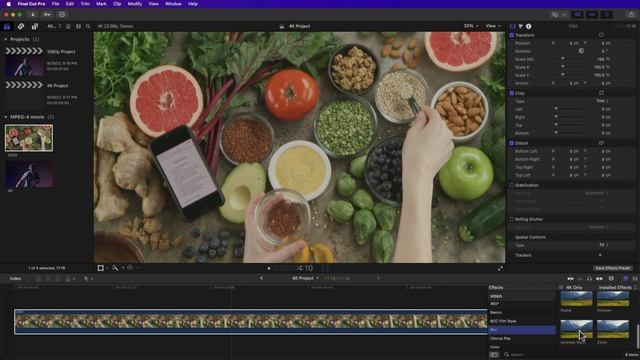Click the browser search magnifier icon
This screenshot has height=360, width=640.
(88, 26)
